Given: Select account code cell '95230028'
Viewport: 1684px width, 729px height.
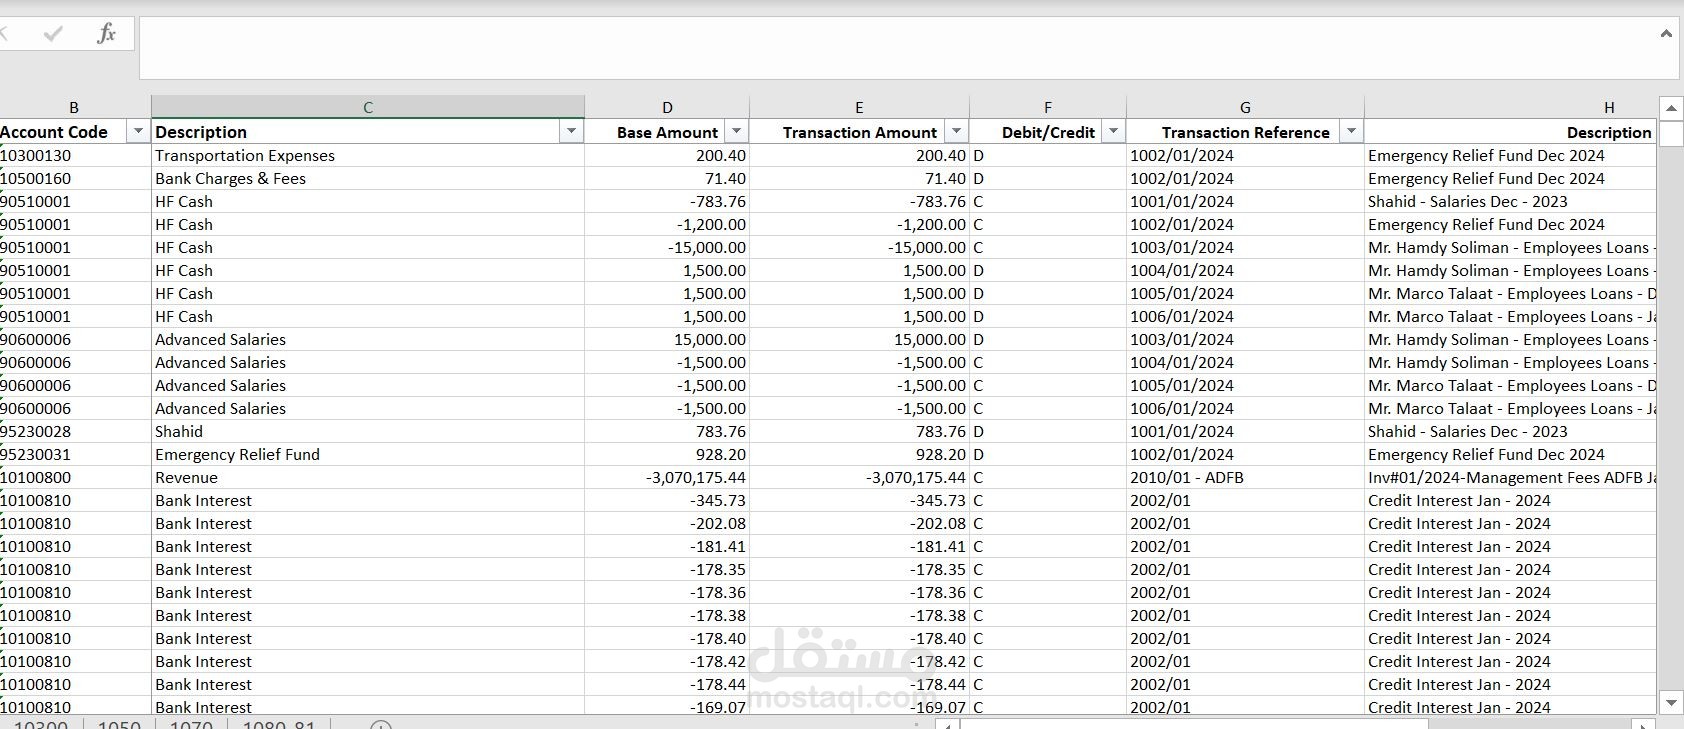Looking at the screenshot, I should point(75,431).
